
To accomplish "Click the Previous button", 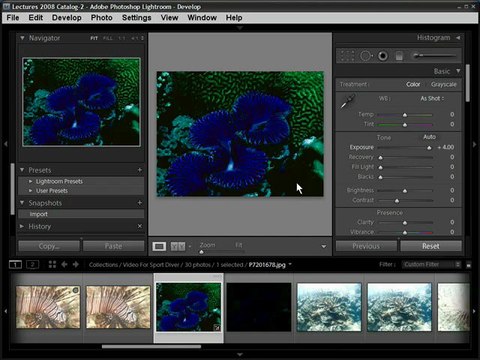I will [366, 246].
